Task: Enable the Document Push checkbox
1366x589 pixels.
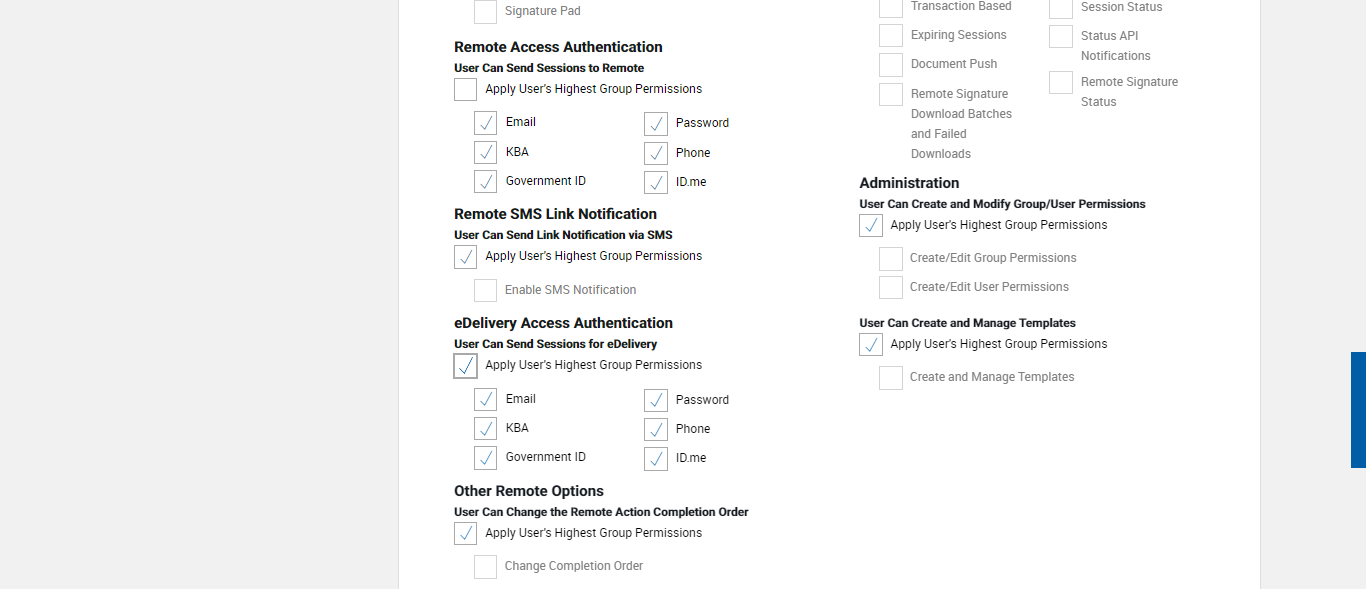Action: tap(891, 65)
